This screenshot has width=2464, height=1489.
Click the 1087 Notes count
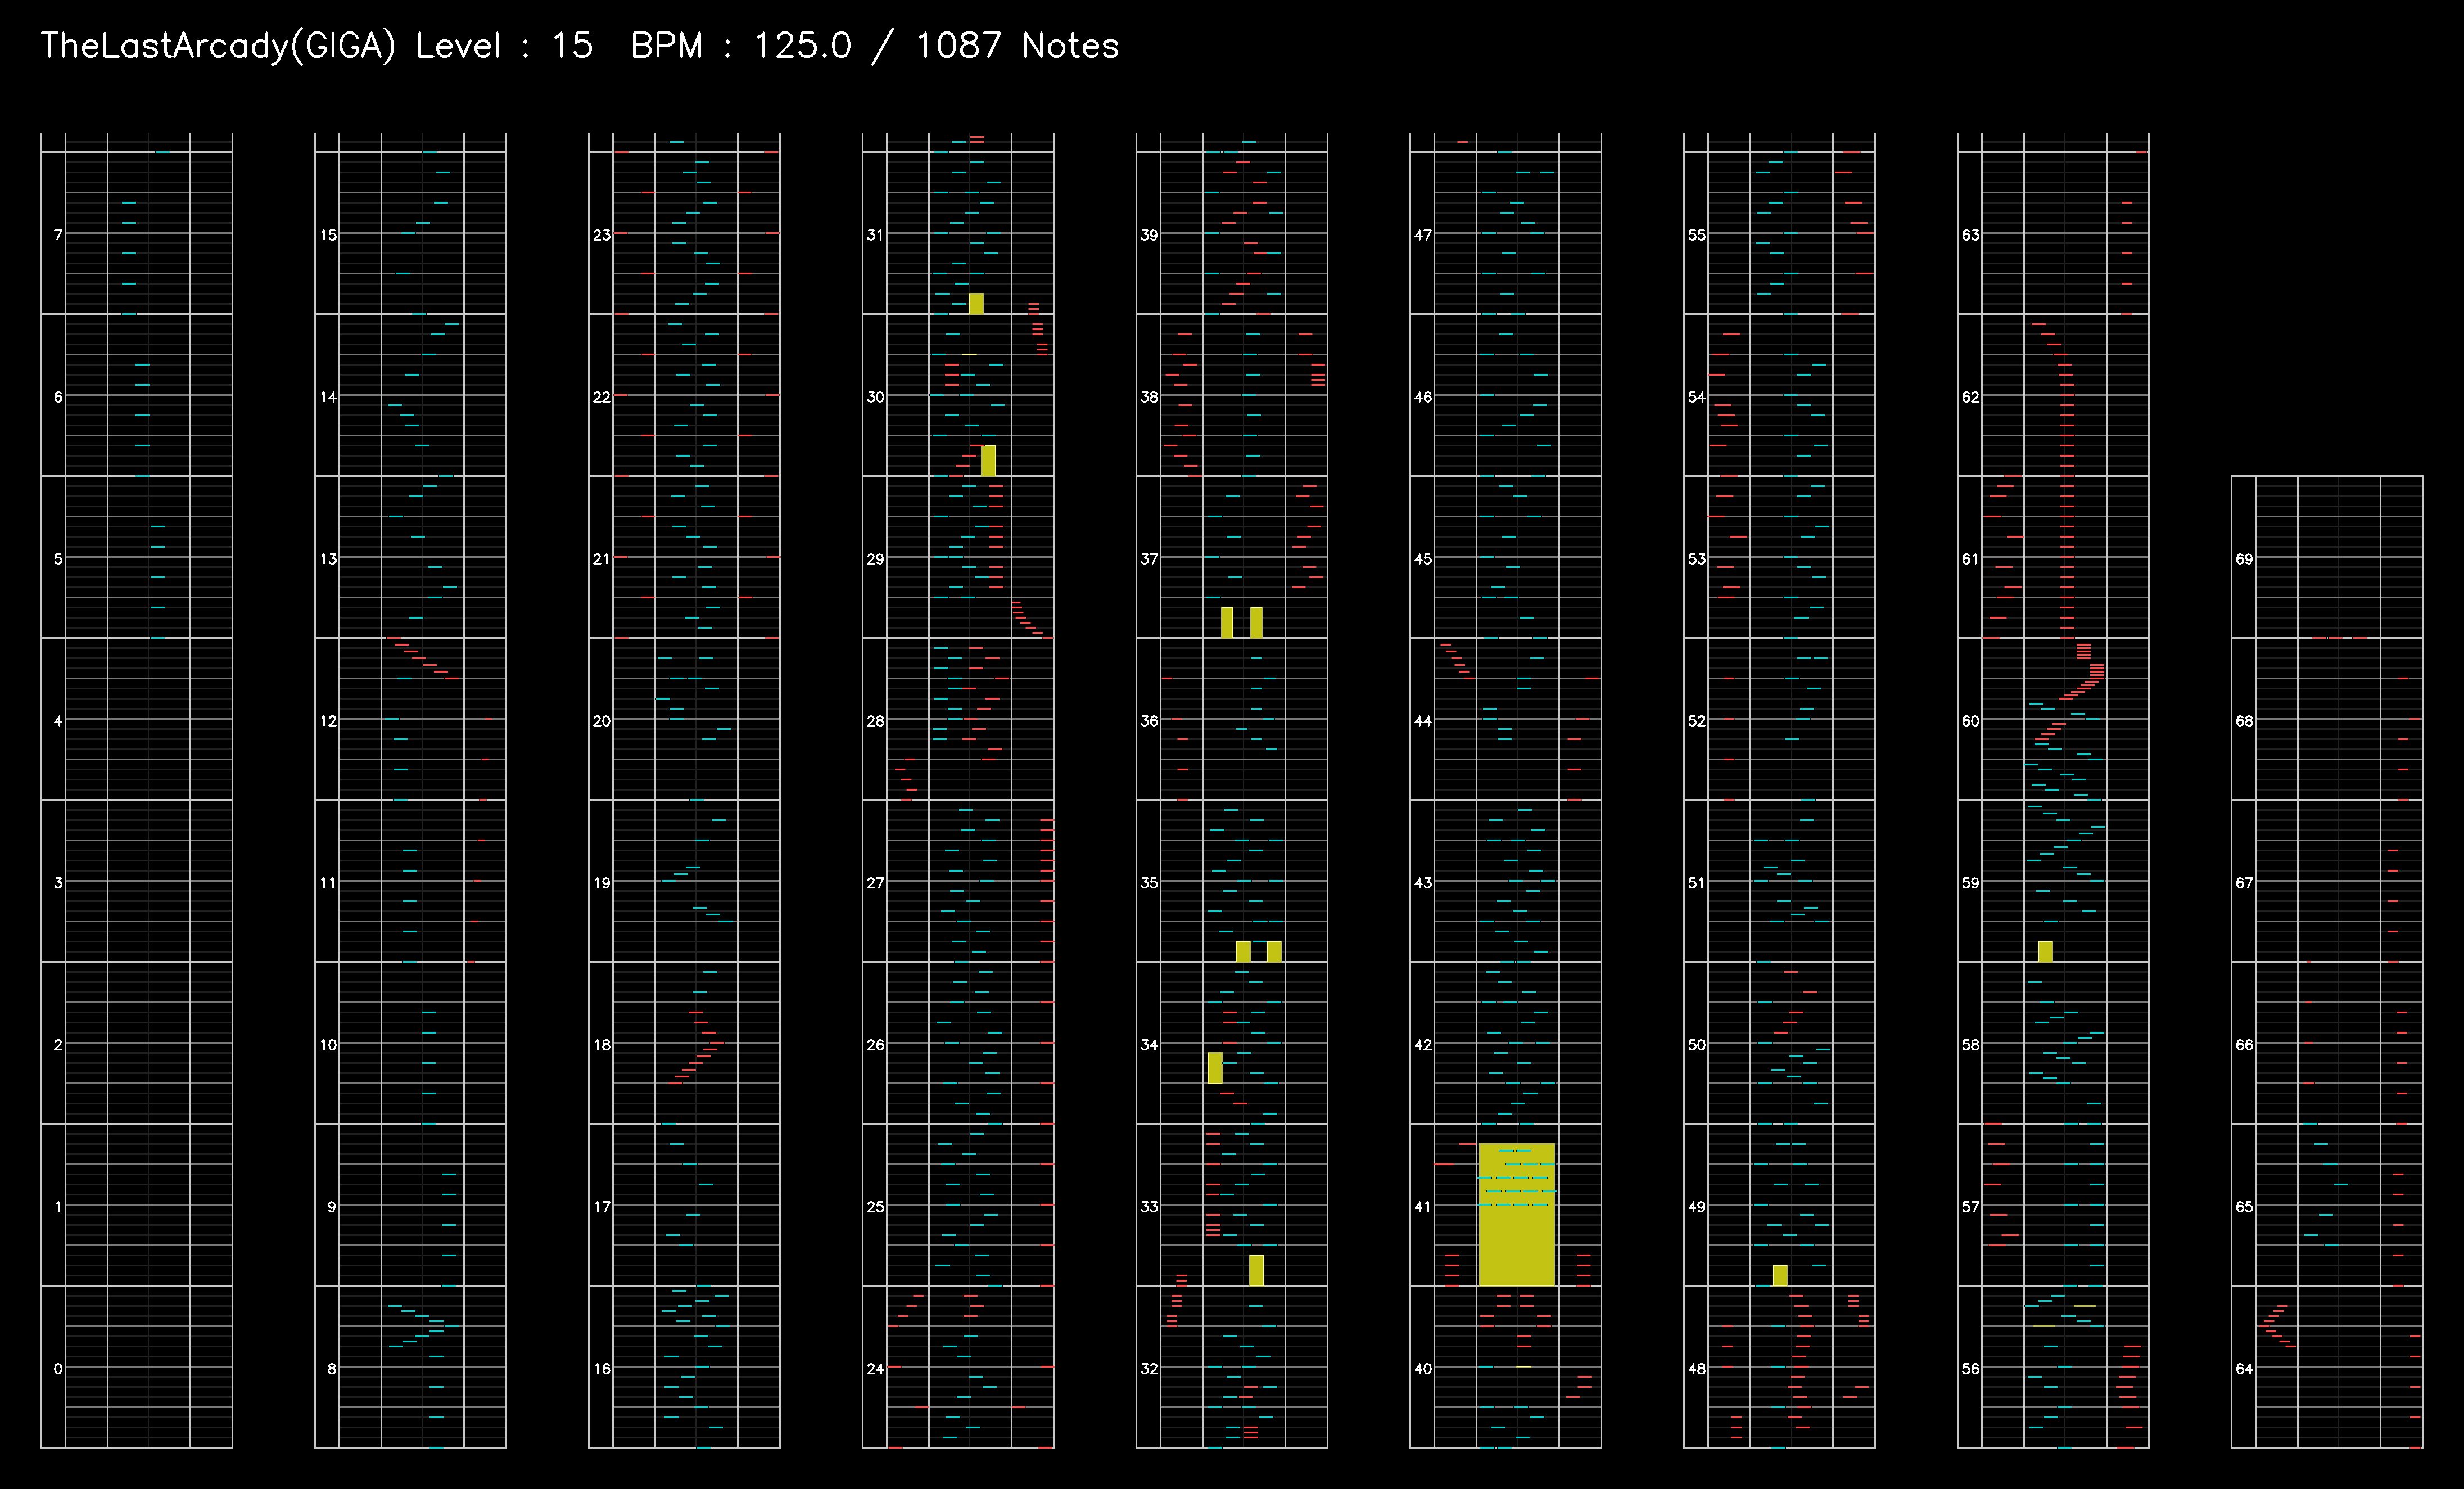[1017, 46]
